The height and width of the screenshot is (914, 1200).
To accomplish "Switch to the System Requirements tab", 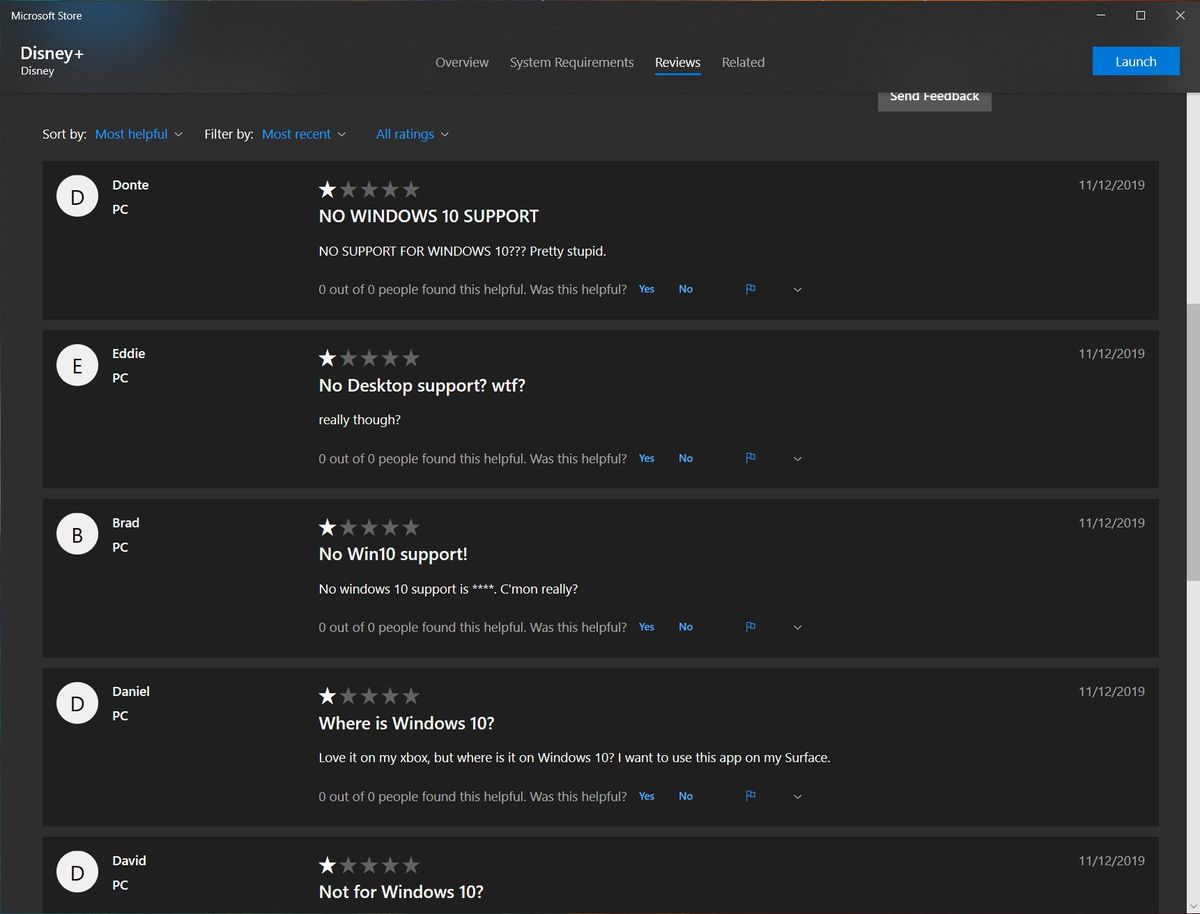I will (572, 62).
